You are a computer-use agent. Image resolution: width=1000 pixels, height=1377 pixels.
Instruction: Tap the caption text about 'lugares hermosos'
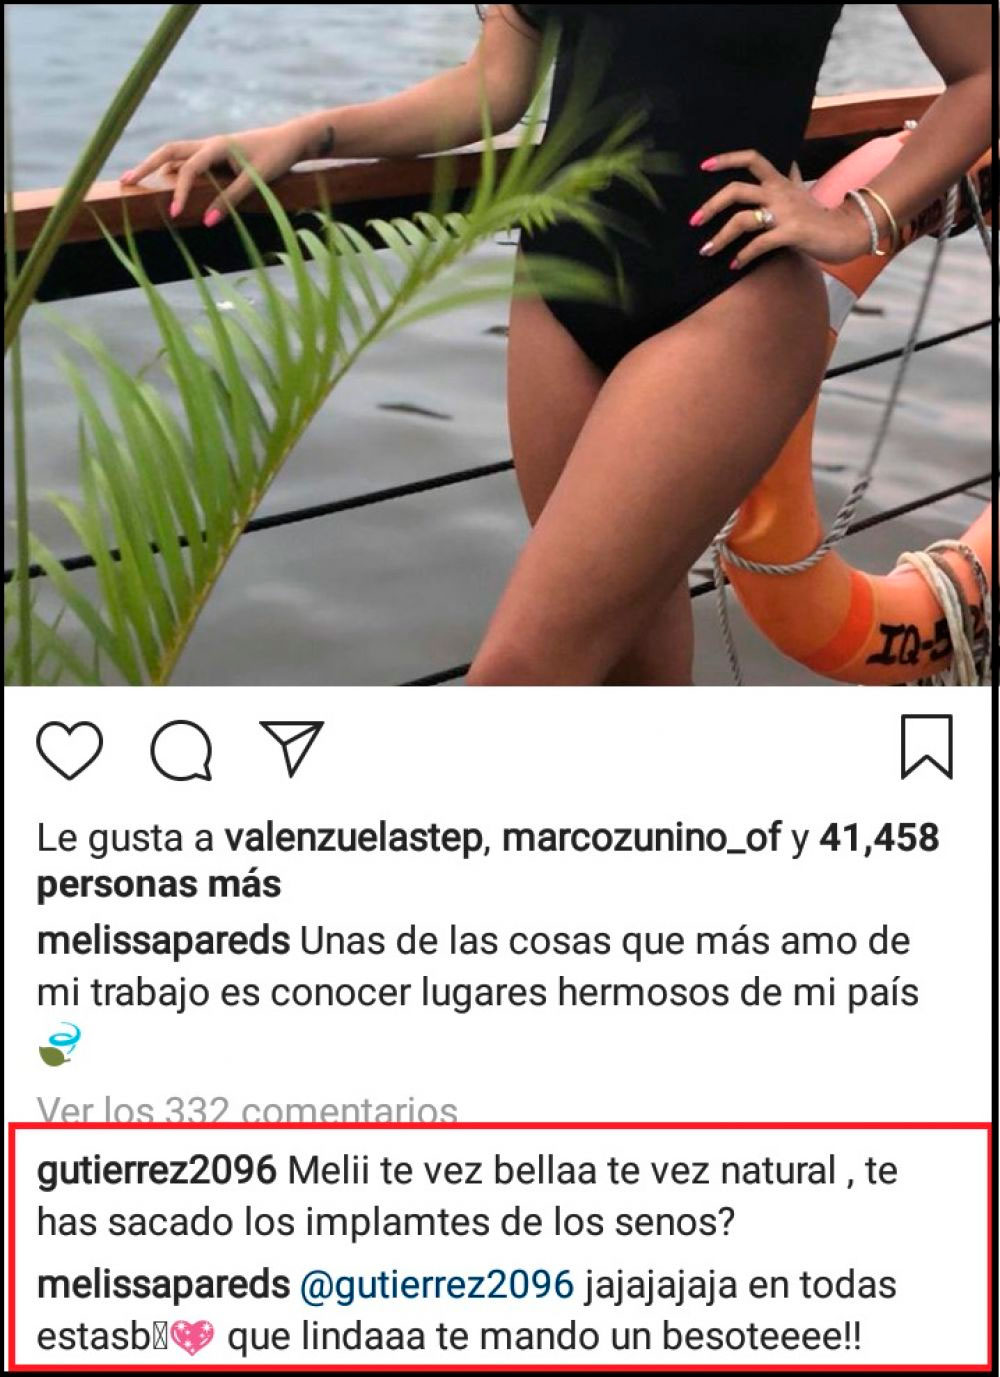pyautogui.click(x=478, y=968)
